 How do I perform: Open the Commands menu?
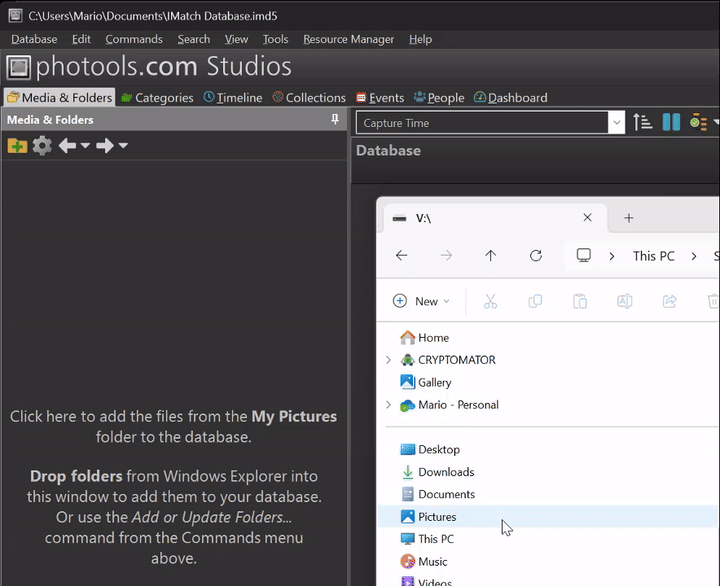point(134,39)
